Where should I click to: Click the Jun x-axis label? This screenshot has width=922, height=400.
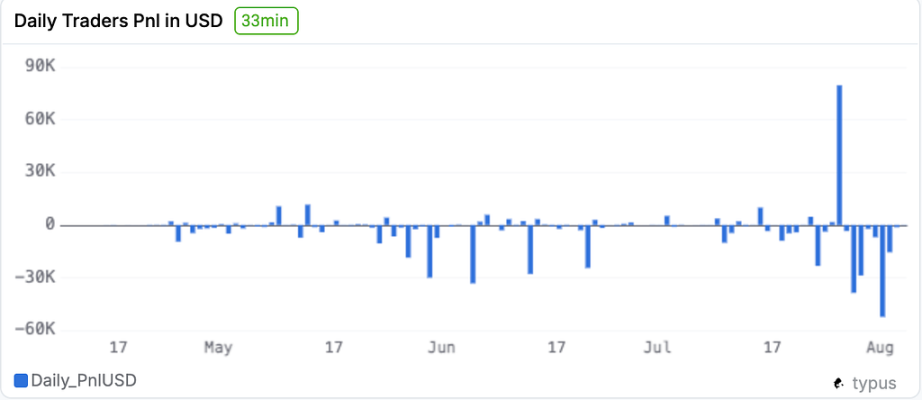(441, 348)
